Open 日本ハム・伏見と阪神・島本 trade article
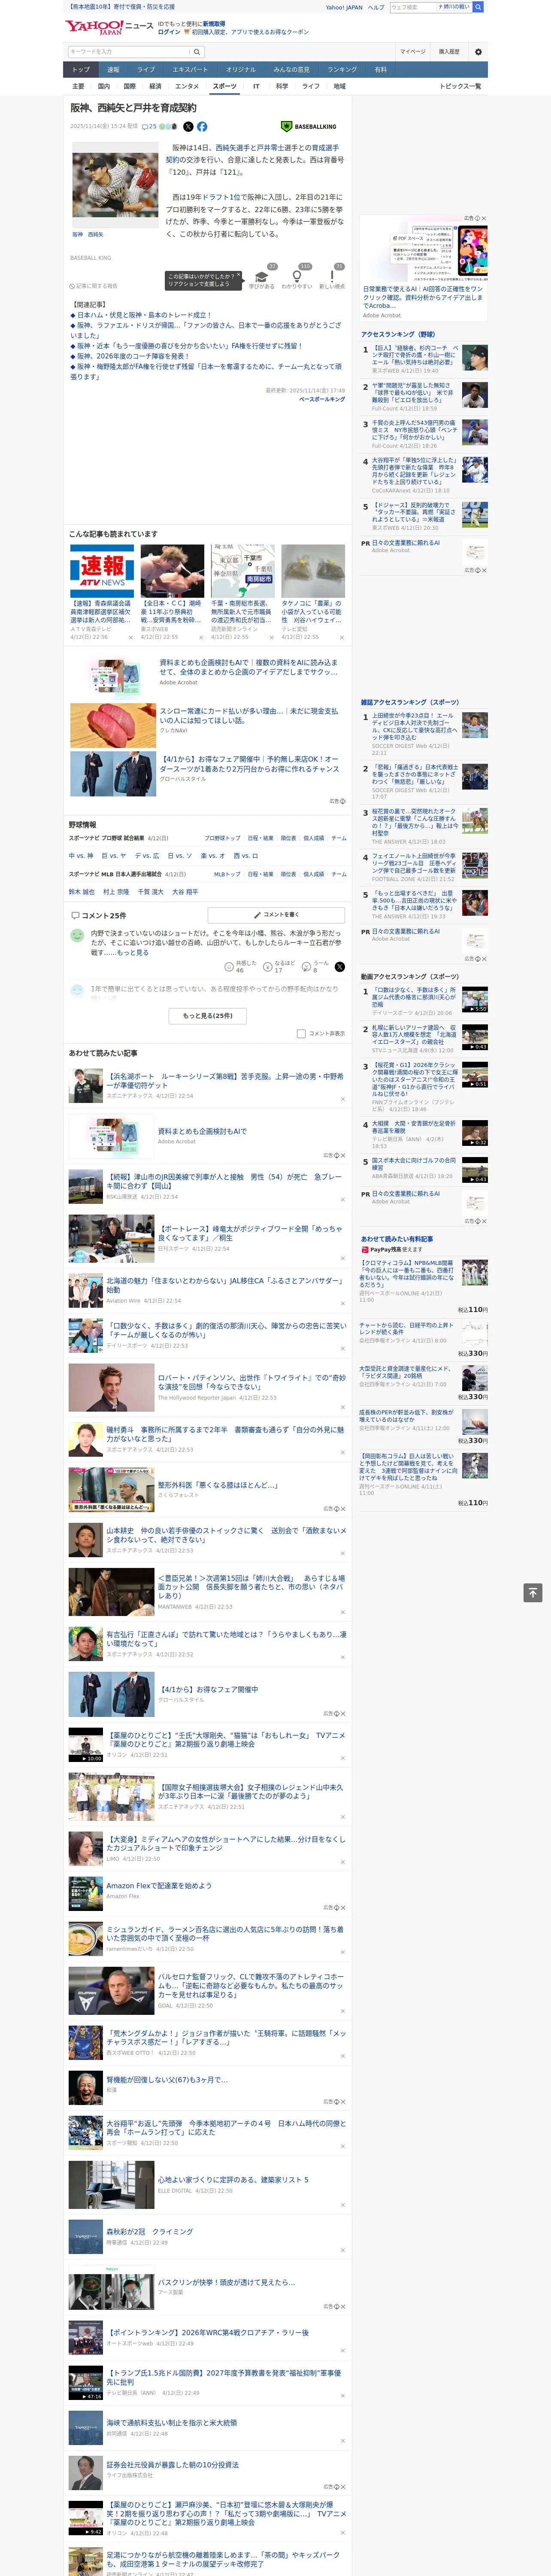551x2576 pixels. (143, 315)
